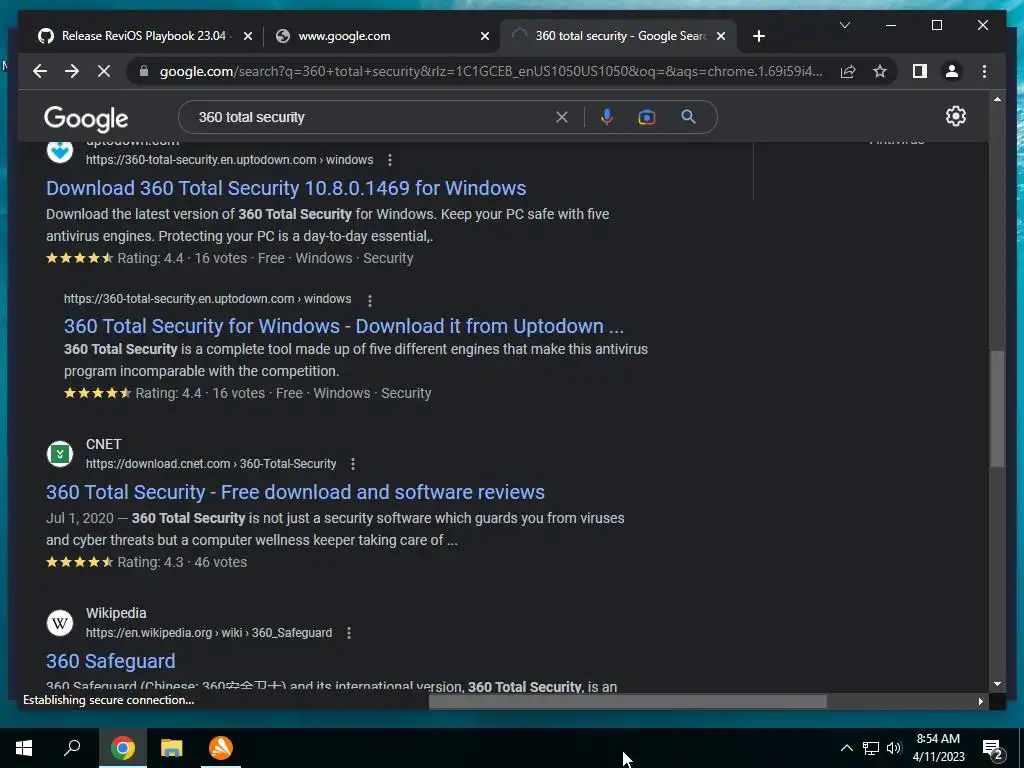
Task: Click the CNET site favicon
Action: [x=60, y=454]
